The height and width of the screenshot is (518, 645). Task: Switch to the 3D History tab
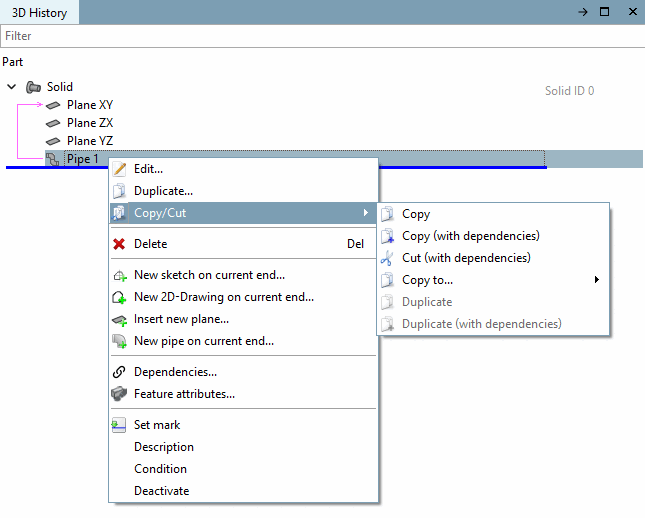(39, 13)
